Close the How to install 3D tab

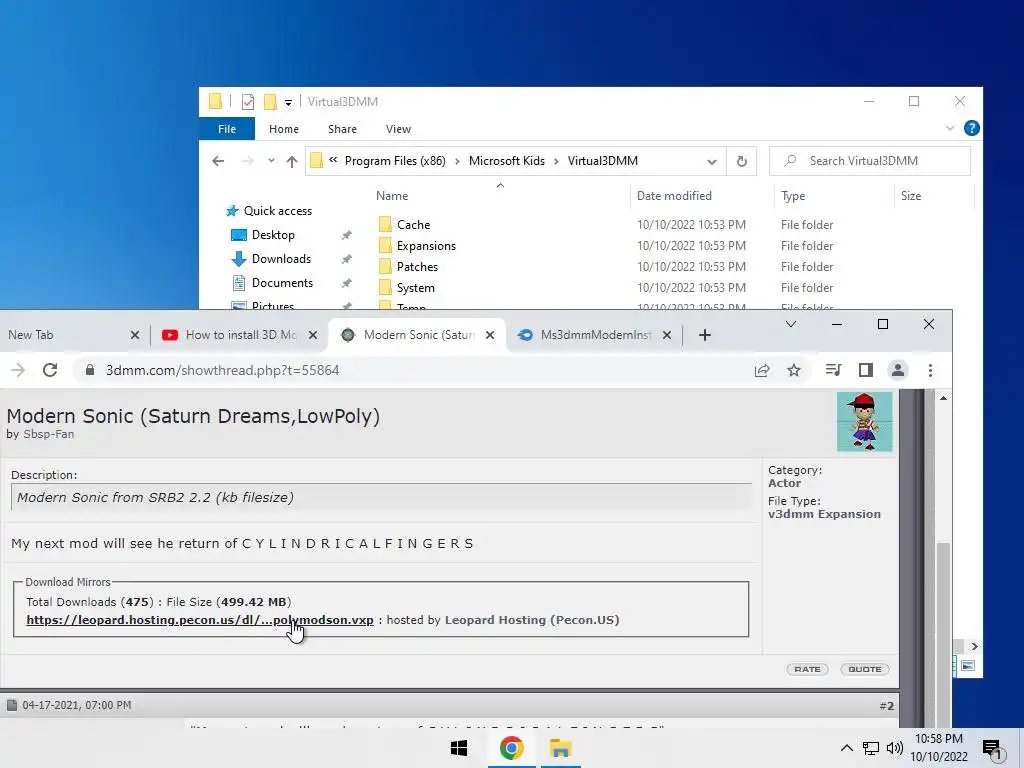313,335
